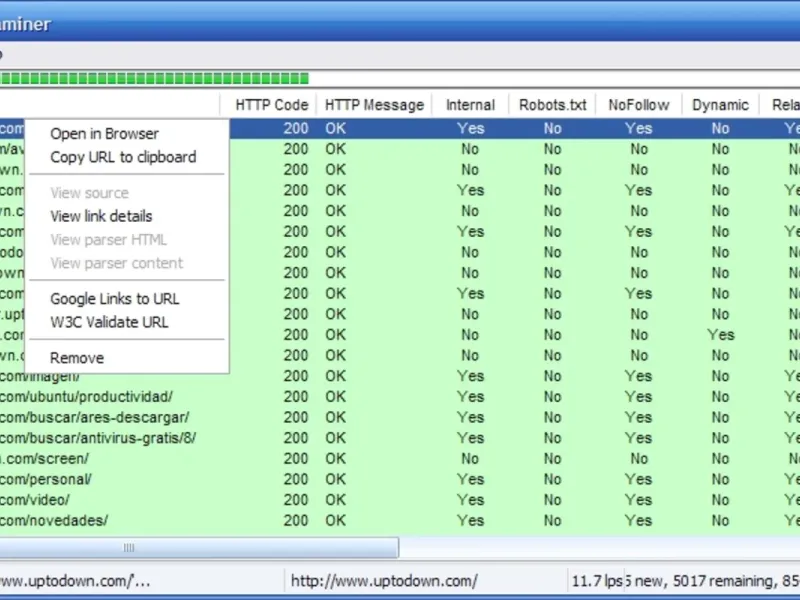Choose Google Links to URL

115,299
